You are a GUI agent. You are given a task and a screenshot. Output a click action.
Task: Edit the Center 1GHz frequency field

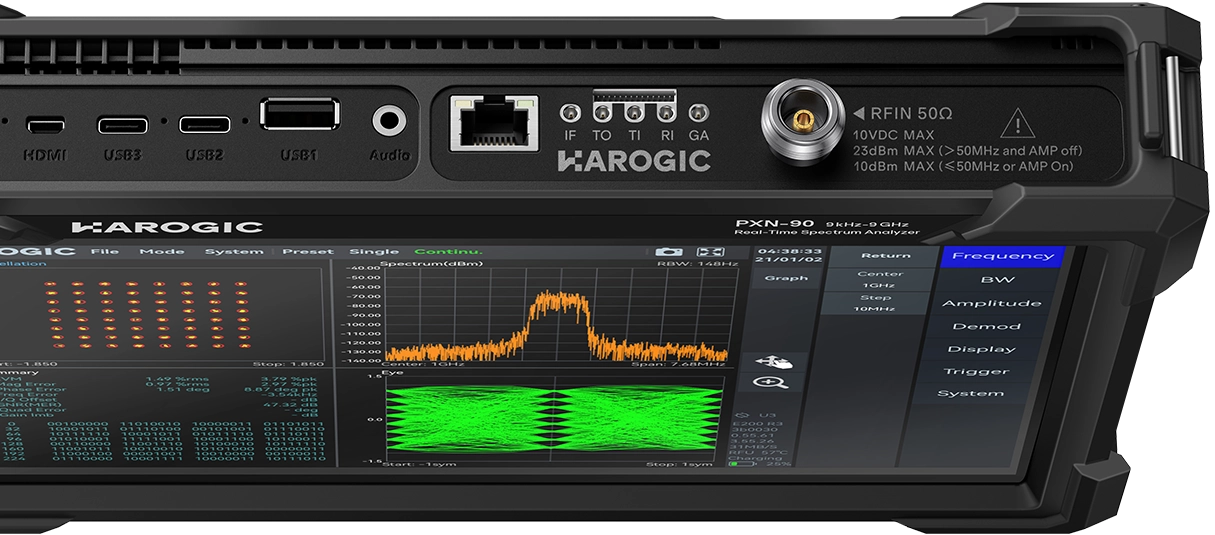[x=880, y=279]
